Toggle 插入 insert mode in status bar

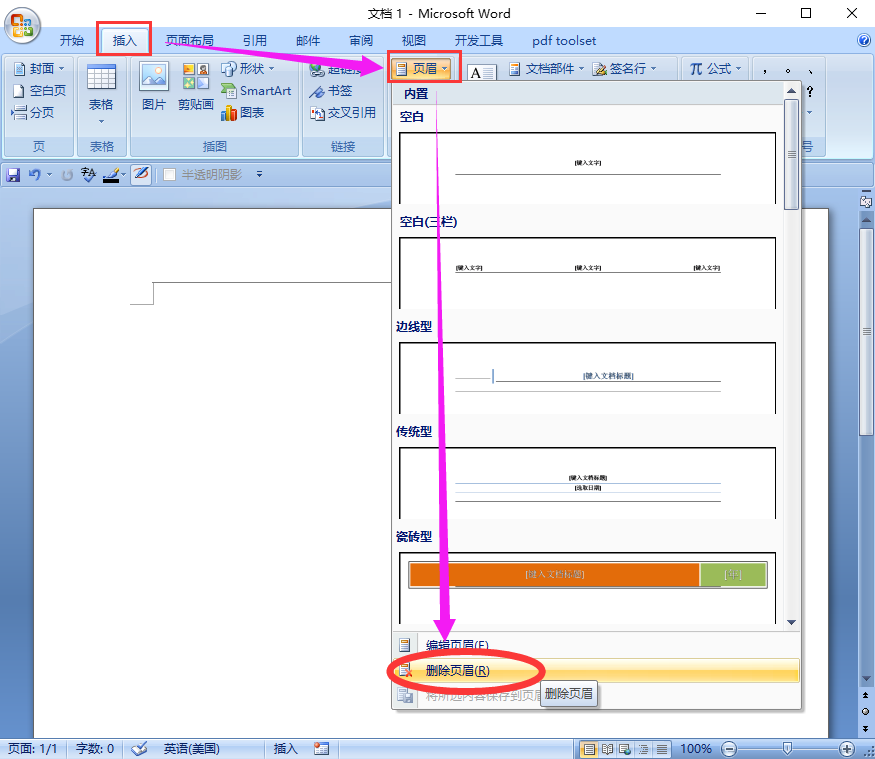[x=285, y=748]
